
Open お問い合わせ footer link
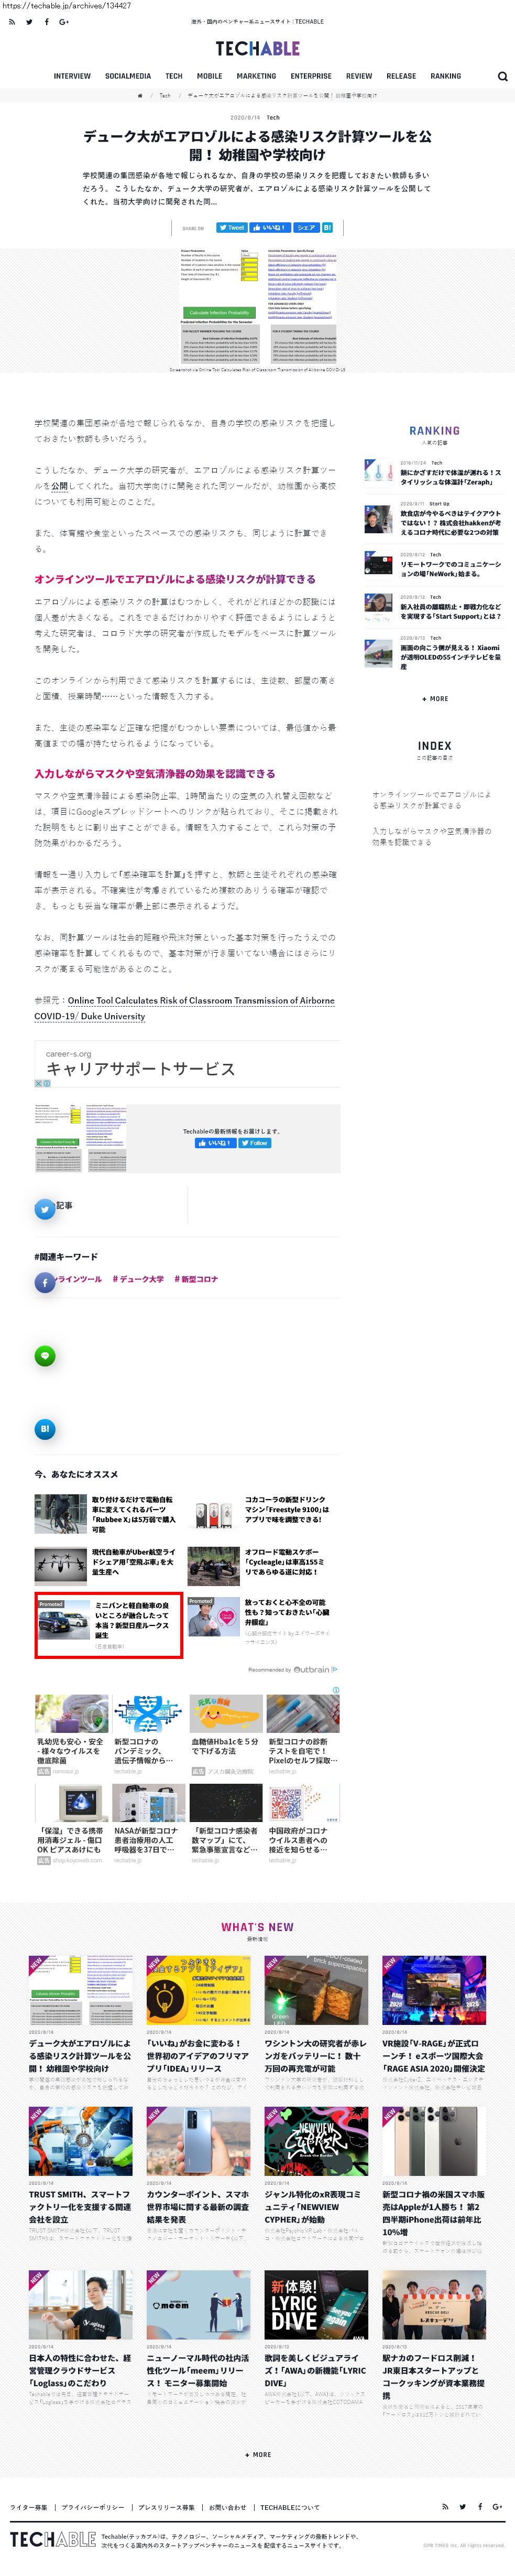coord(227,2507)
